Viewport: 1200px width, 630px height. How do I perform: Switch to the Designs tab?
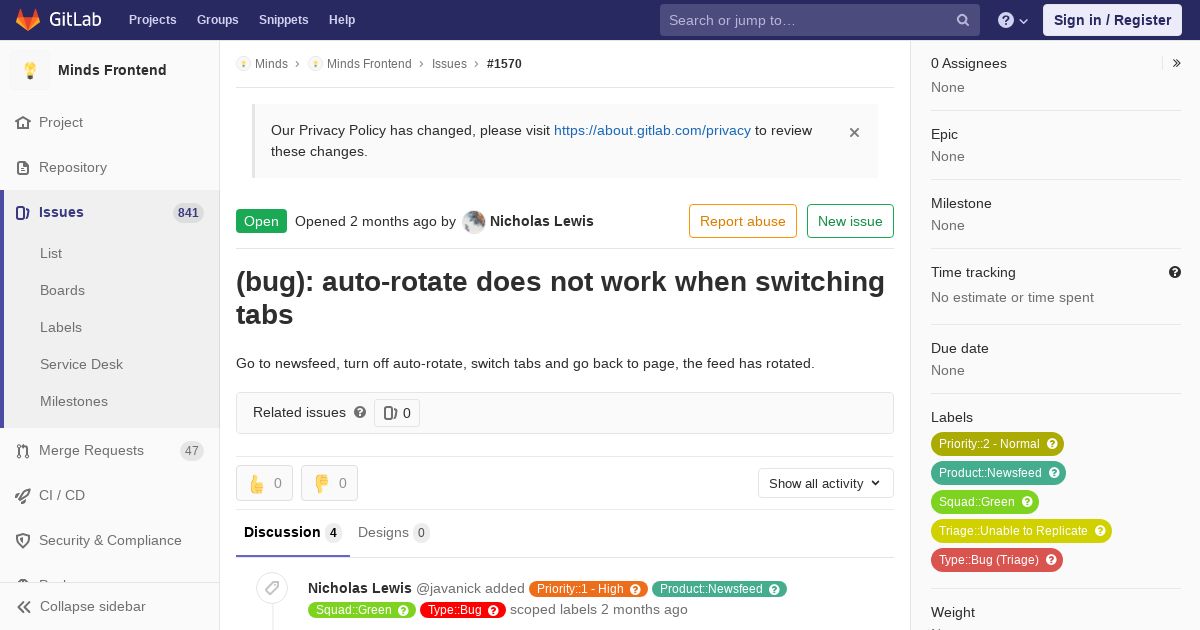(393, 533)
